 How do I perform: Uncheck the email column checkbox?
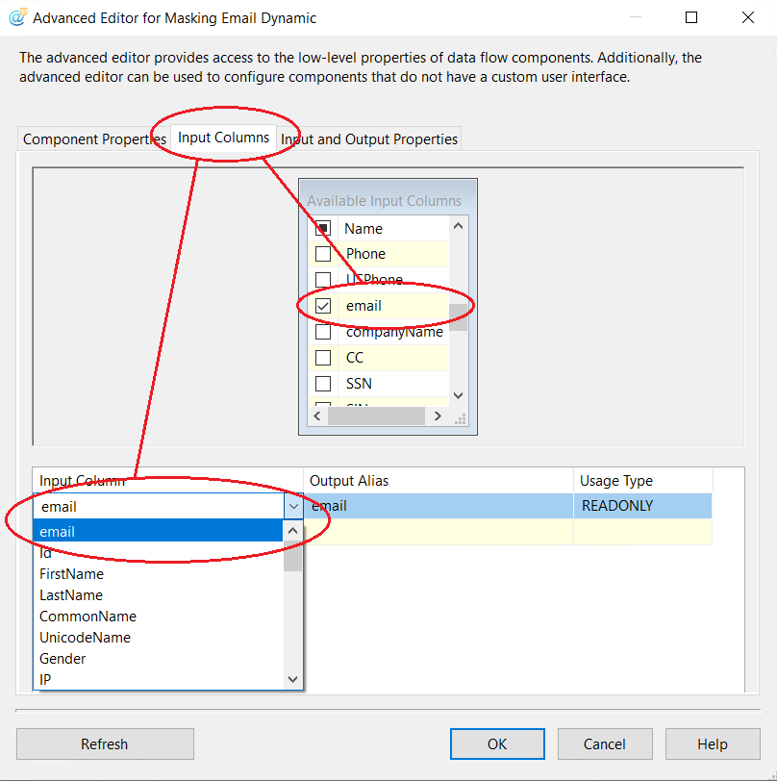pyautogui.click(x=323, y=306)
